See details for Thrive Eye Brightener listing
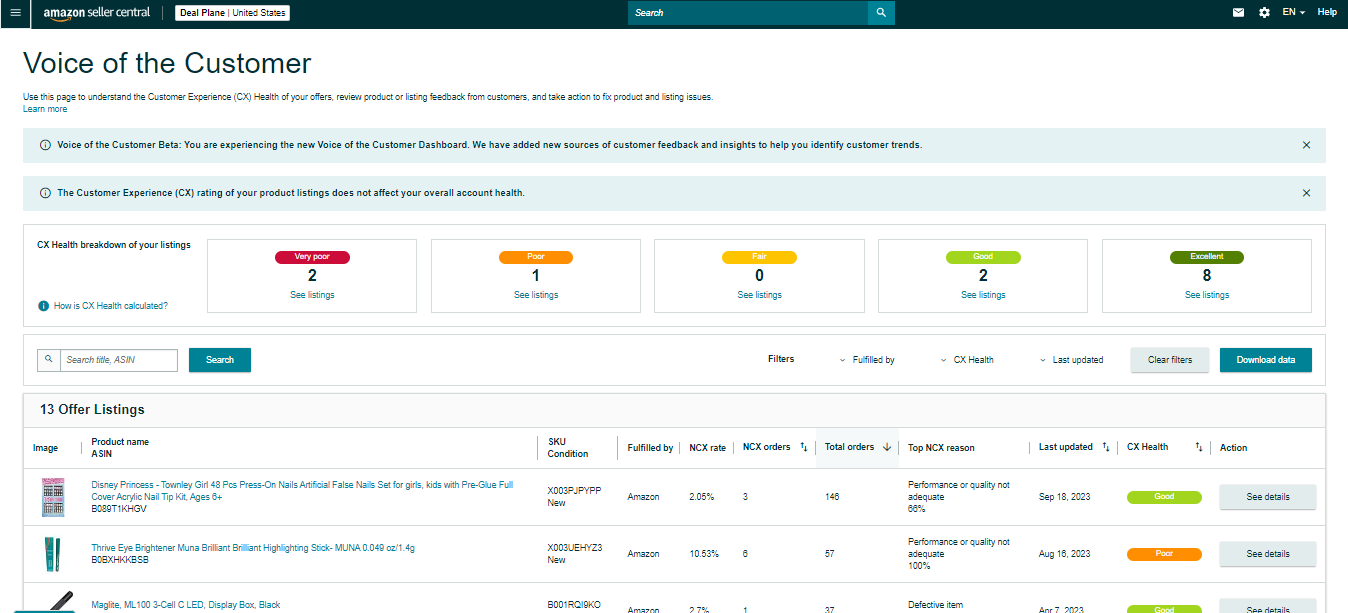The height and width of the screenshot is (613, 1348). click(x=1268, y=554)
